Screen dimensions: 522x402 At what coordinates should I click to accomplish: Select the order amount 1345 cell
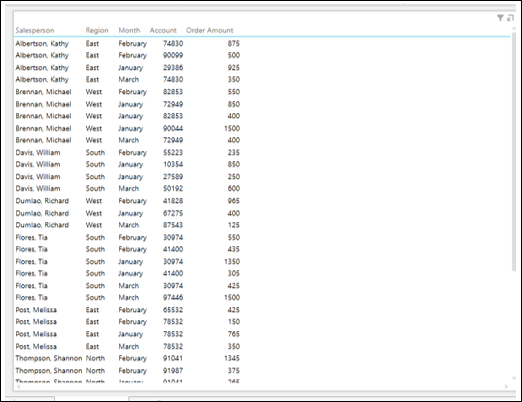click(x=232, y=358)
